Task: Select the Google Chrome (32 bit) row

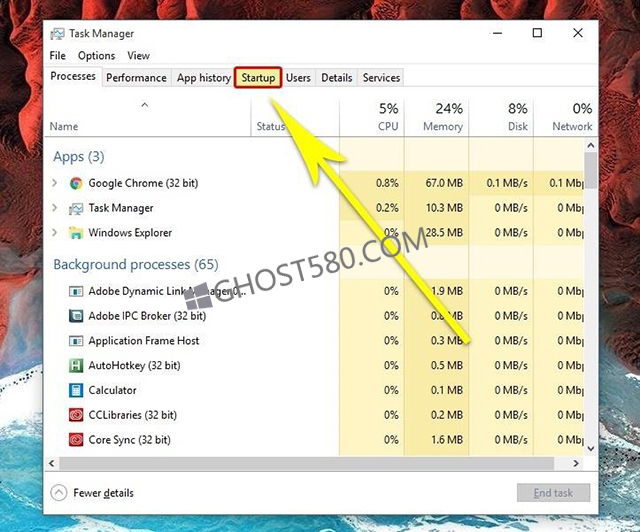Action: [314, 183]
